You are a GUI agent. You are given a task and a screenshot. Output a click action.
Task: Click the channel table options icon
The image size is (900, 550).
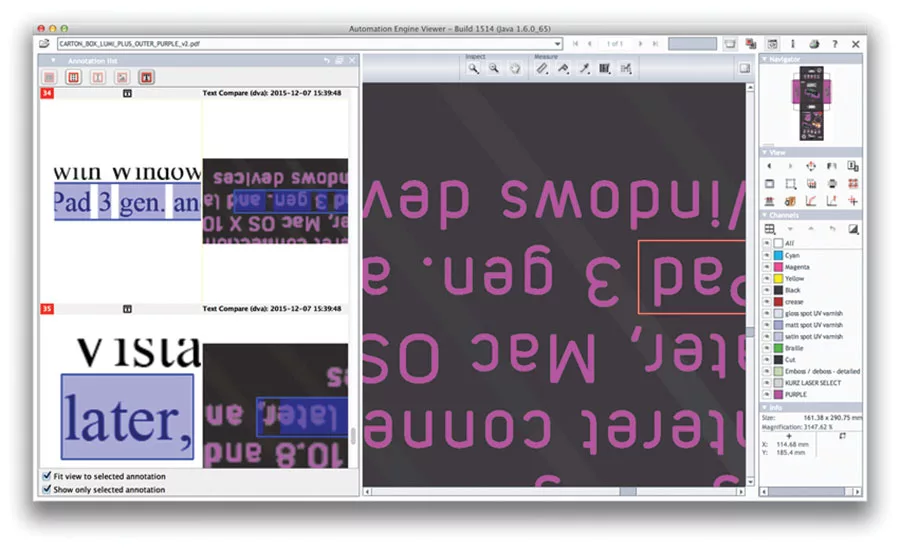click(770, 229)
